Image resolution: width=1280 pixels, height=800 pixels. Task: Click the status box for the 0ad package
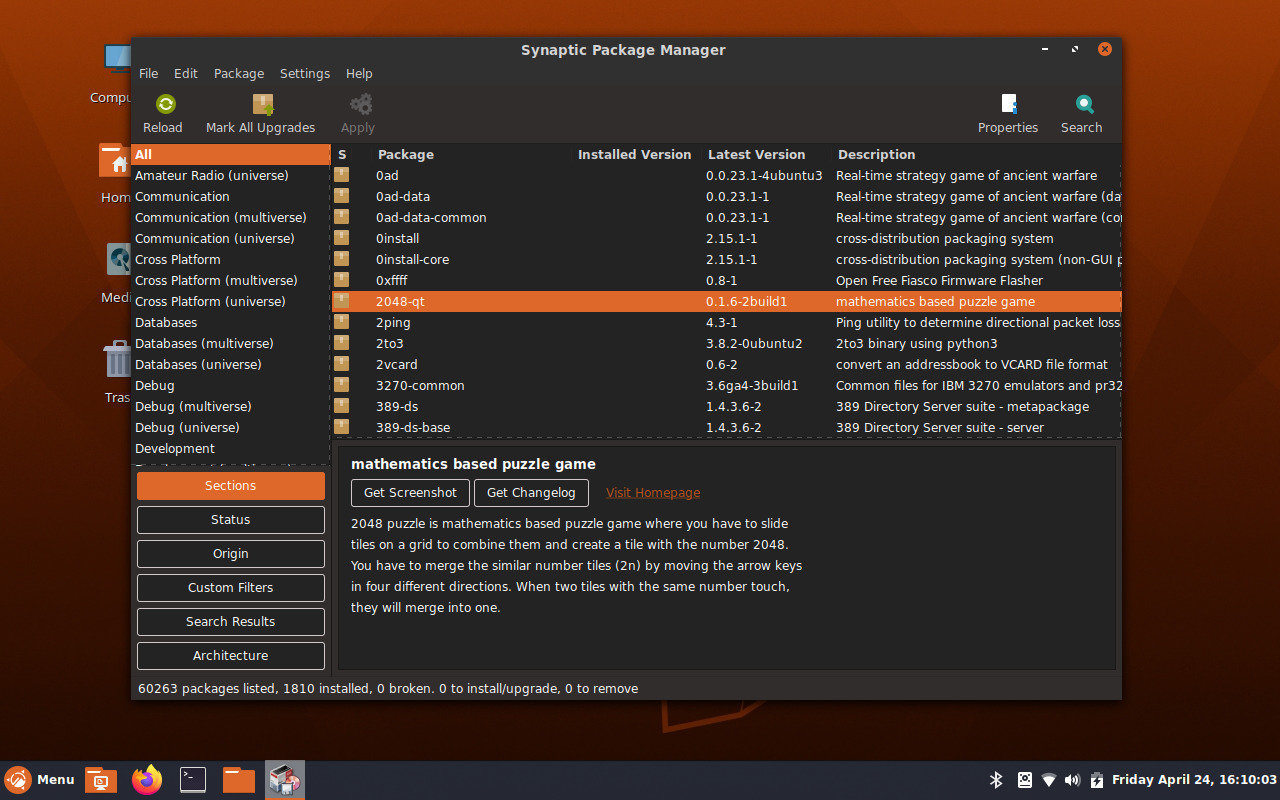(342, 175)
